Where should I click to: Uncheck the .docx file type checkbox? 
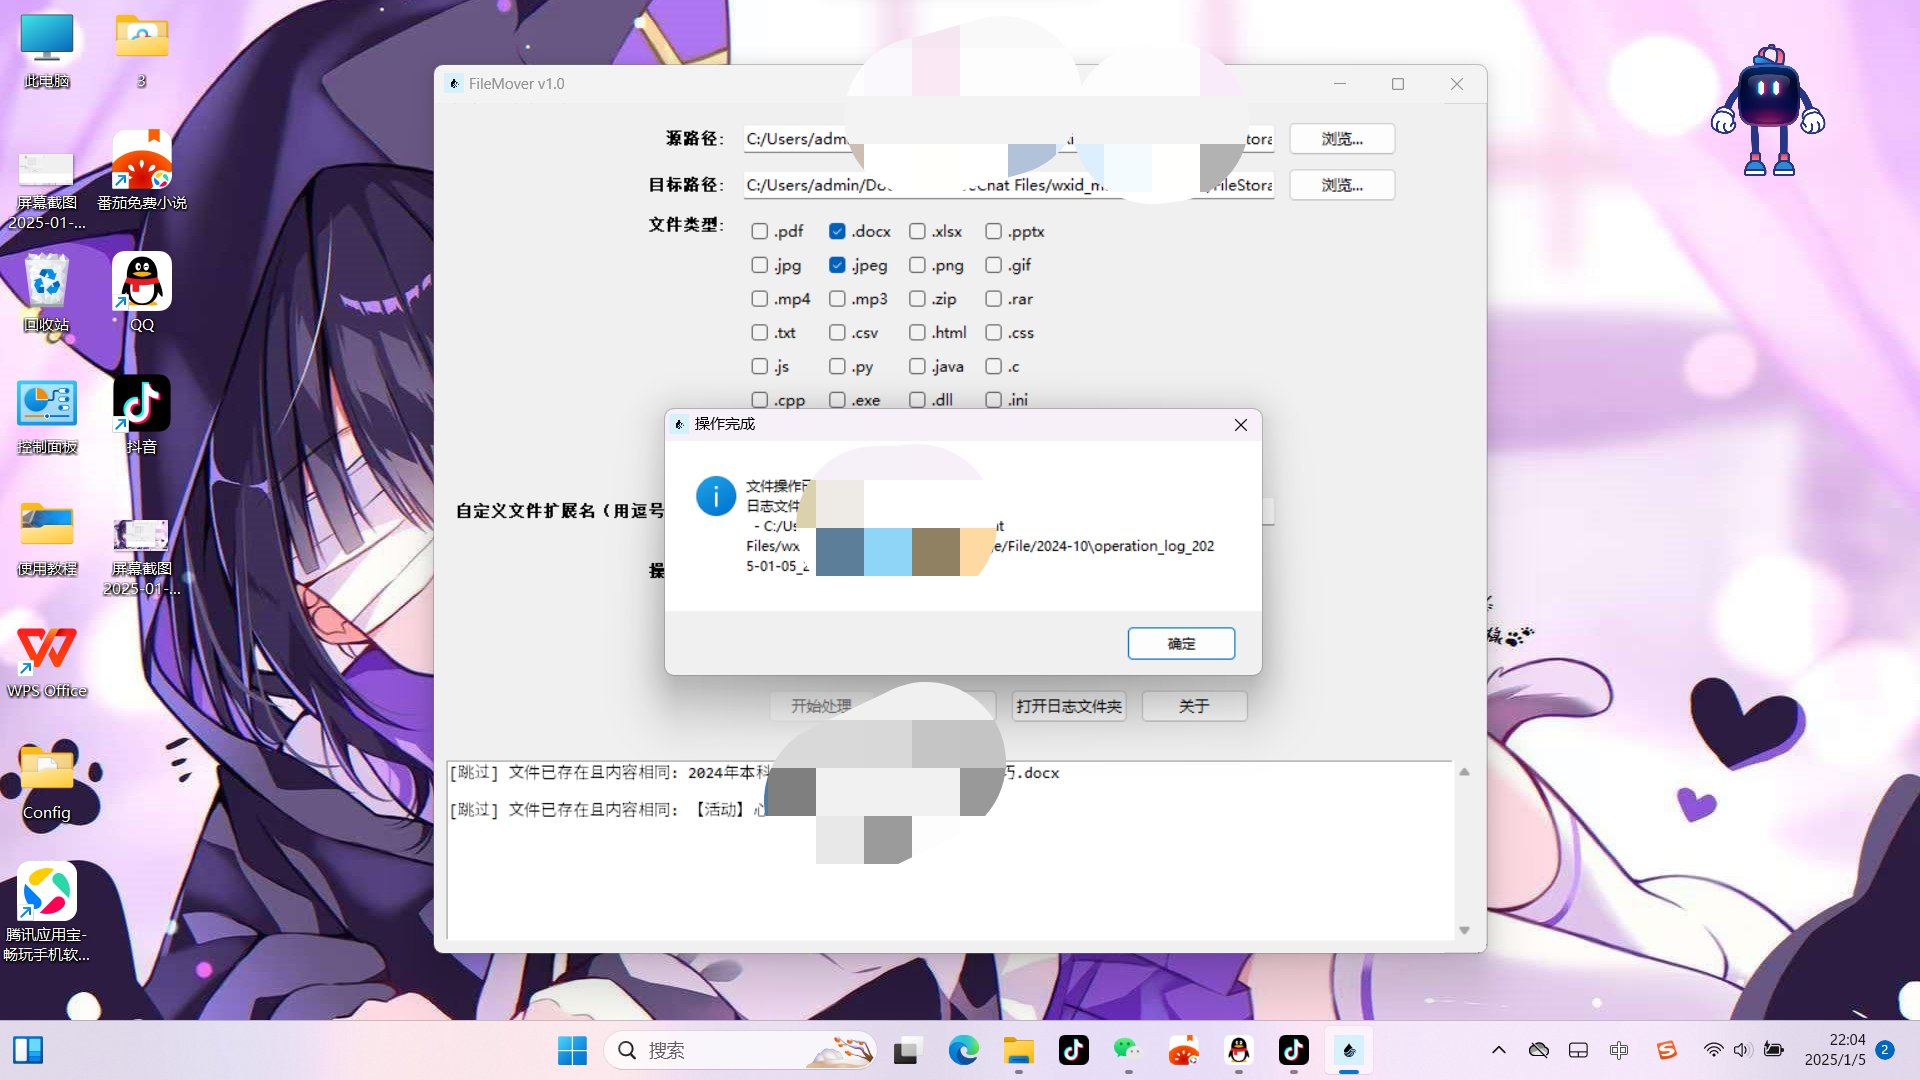[837, 231]
